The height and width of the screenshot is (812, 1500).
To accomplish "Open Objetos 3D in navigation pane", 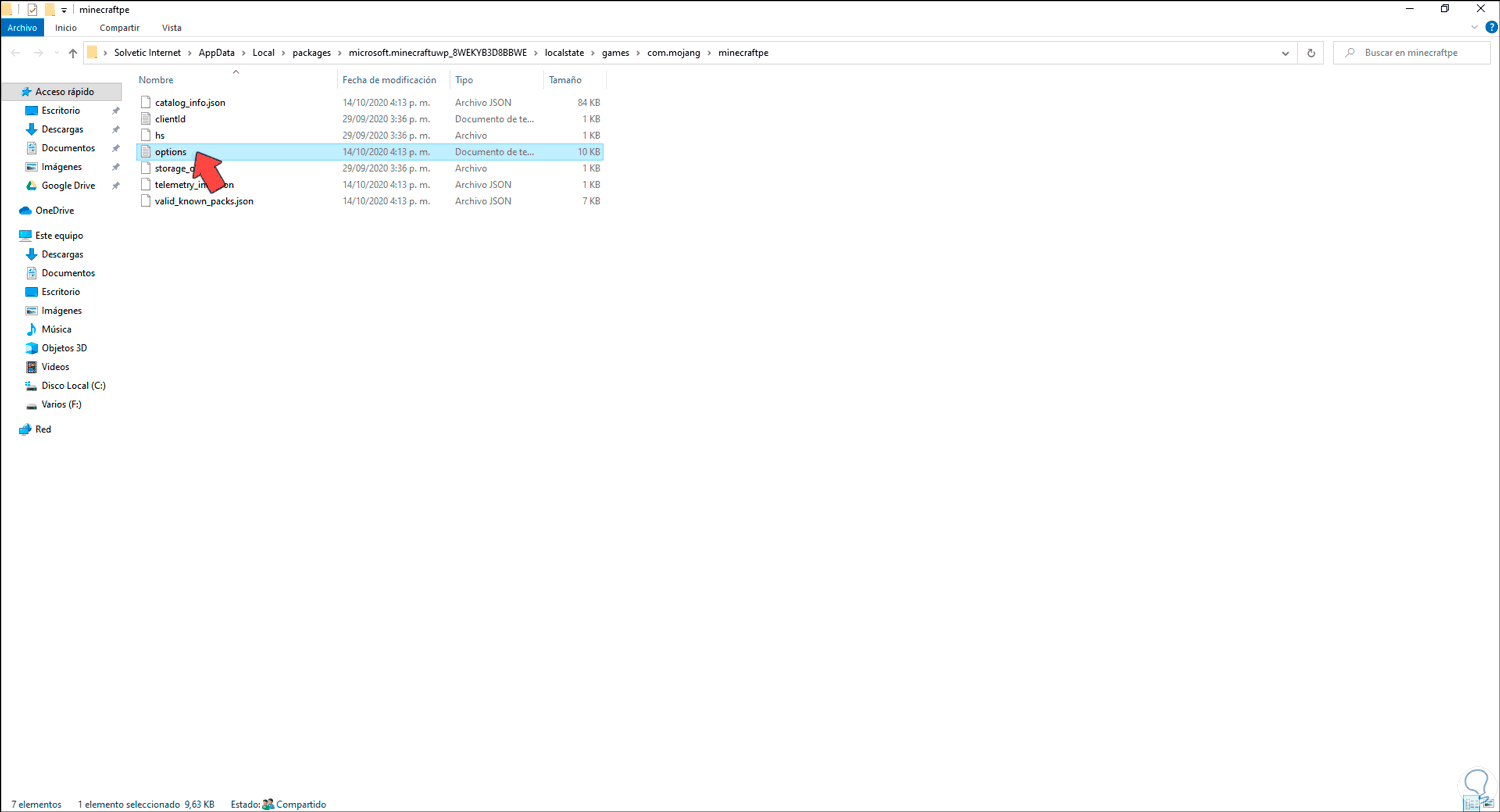I will point(64,348).
